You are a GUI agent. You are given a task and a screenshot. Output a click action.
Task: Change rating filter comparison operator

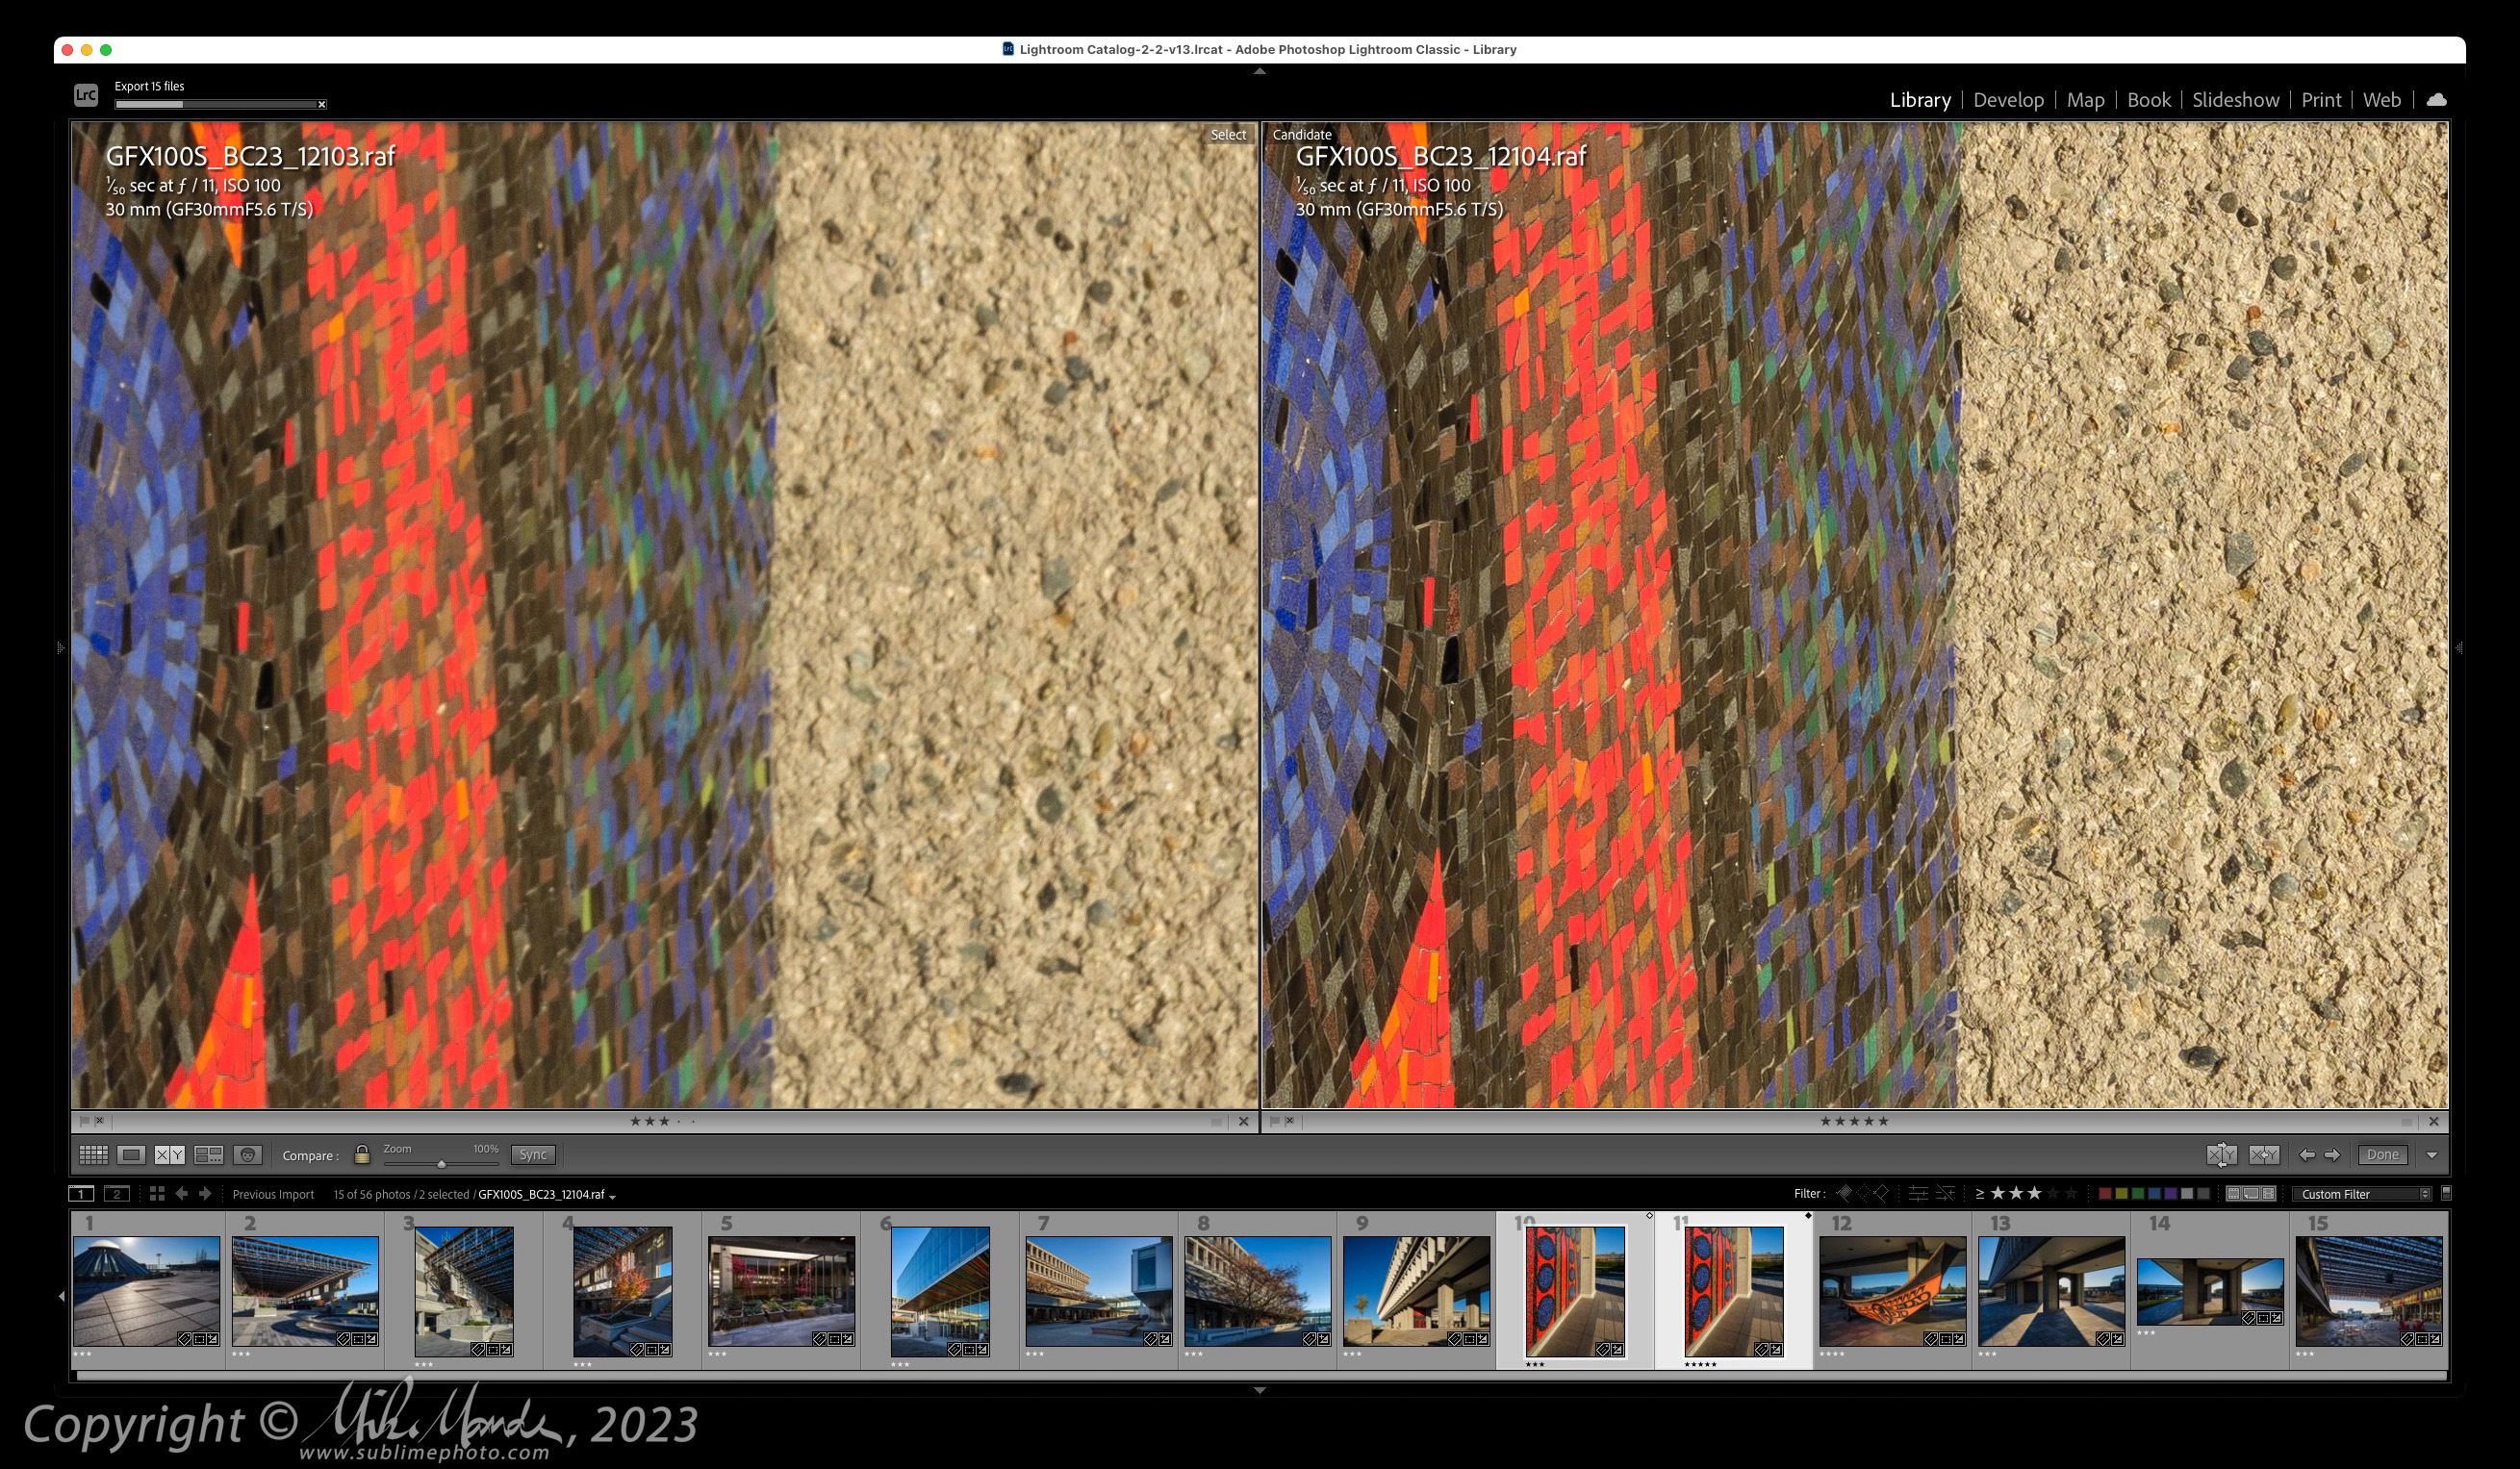tap(1980, 1194)
